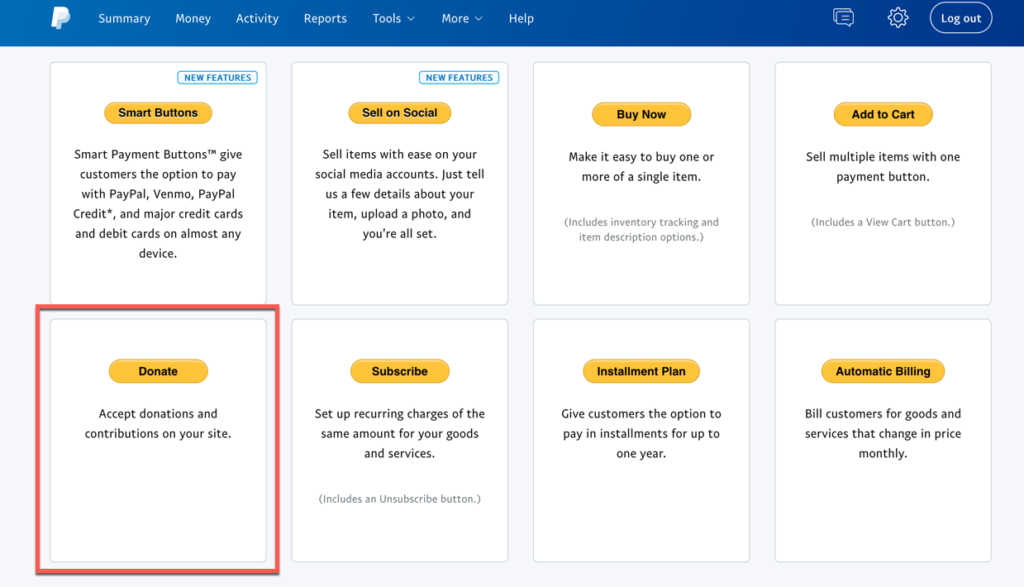Screen dimensions: 1024x587
Task: Click the New Features badge on Smart Buttons card
Action: click(x=217, y=77)
